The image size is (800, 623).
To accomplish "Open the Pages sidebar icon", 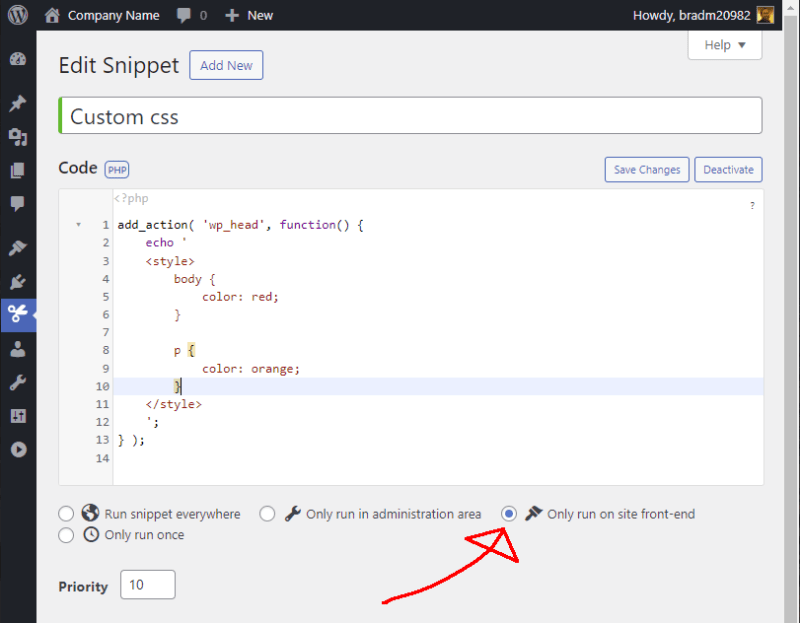I will click(x=18, y=171).
